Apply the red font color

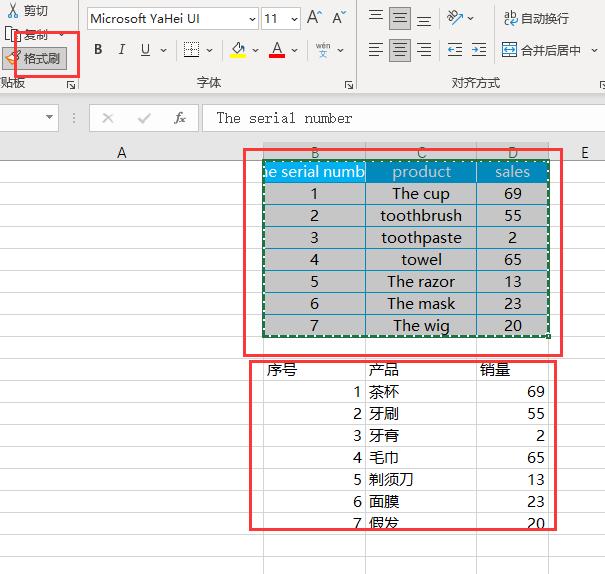coord(277,50)
